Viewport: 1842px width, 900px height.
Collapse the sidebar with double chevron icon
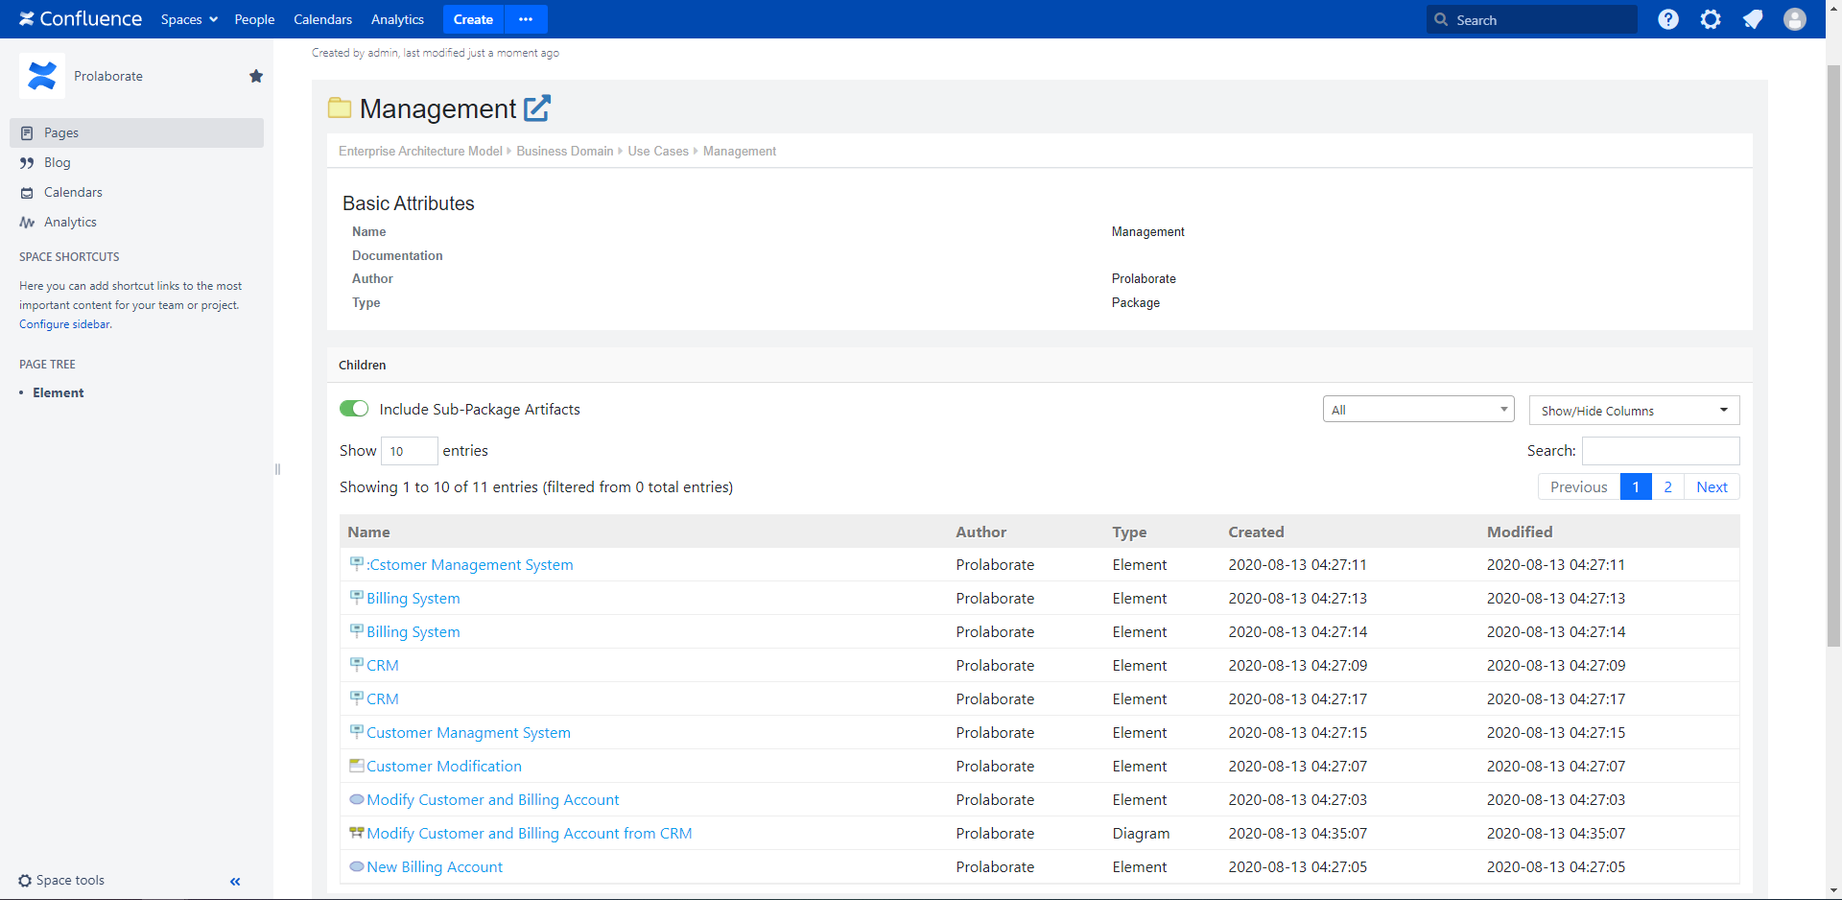(x=235, y=882)
